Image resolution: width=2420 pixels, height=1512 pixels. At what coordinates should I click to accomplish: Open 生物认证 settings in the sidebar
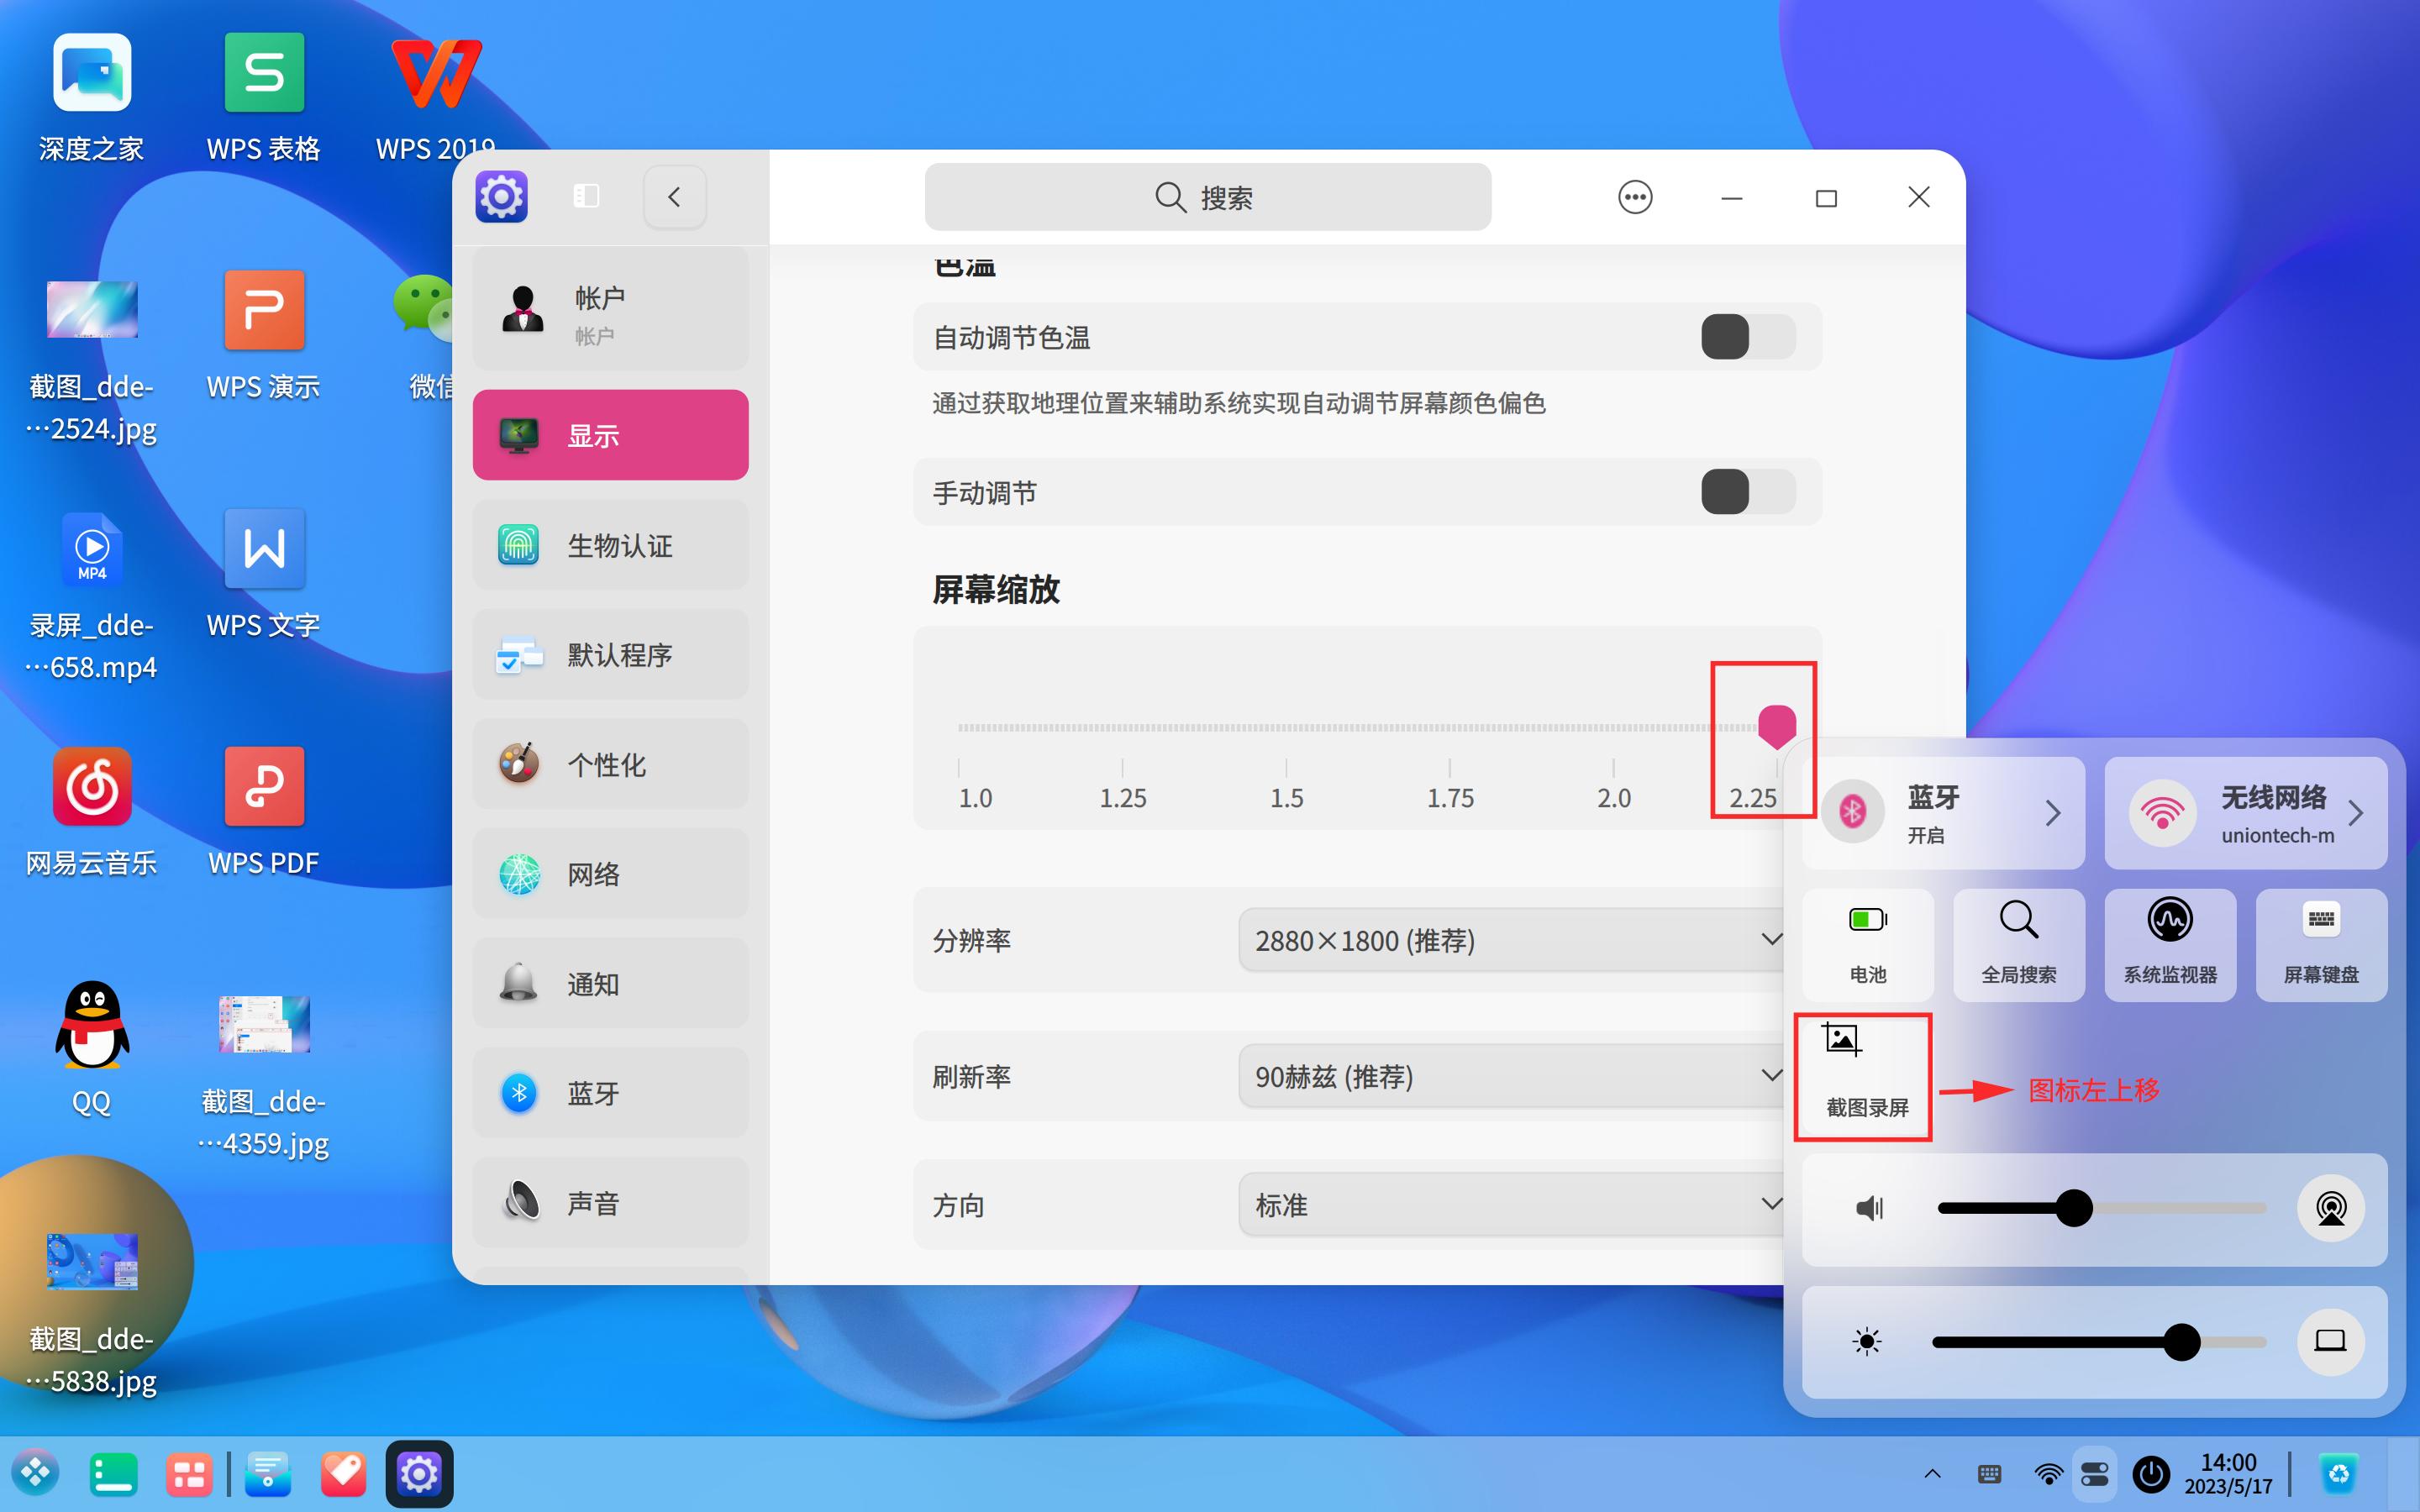coord(610,545)
